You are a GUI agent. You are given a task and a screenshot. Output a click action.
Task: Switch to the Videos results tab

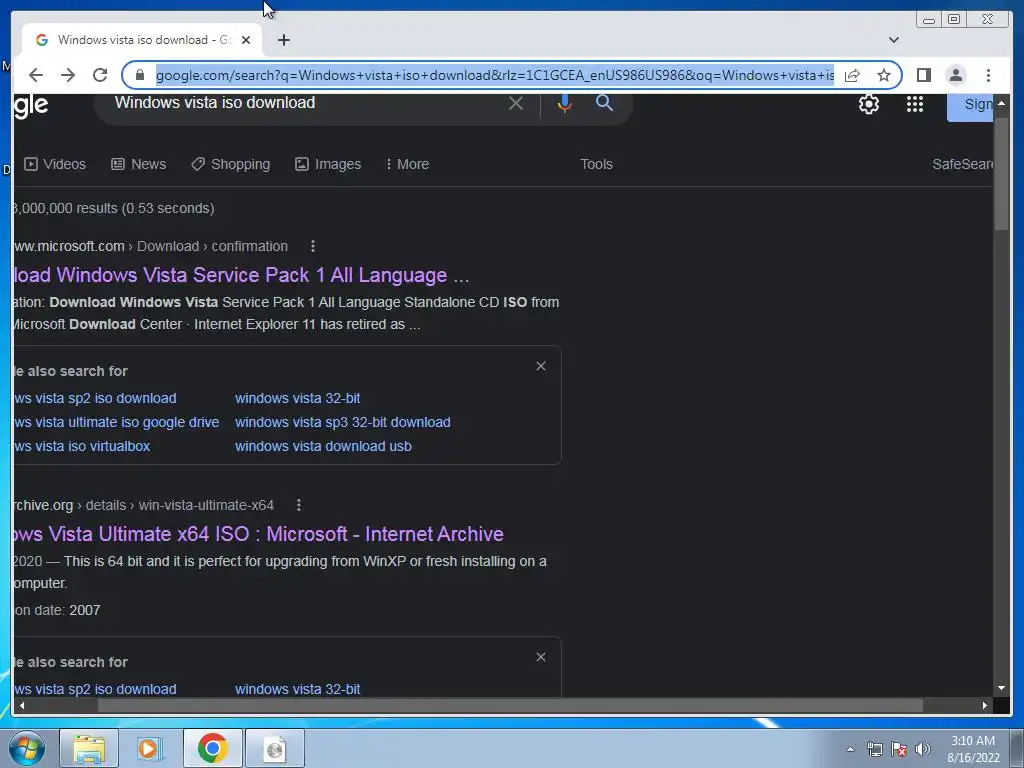55,164
